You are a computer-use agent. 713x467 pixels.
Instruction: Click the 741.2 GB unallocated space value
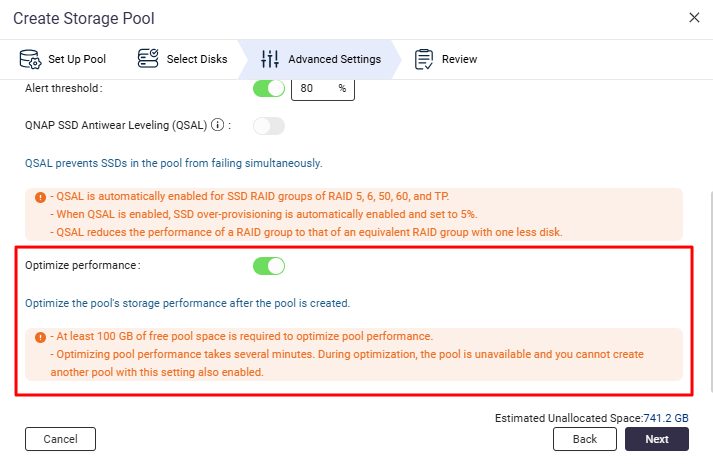(666, 416)
